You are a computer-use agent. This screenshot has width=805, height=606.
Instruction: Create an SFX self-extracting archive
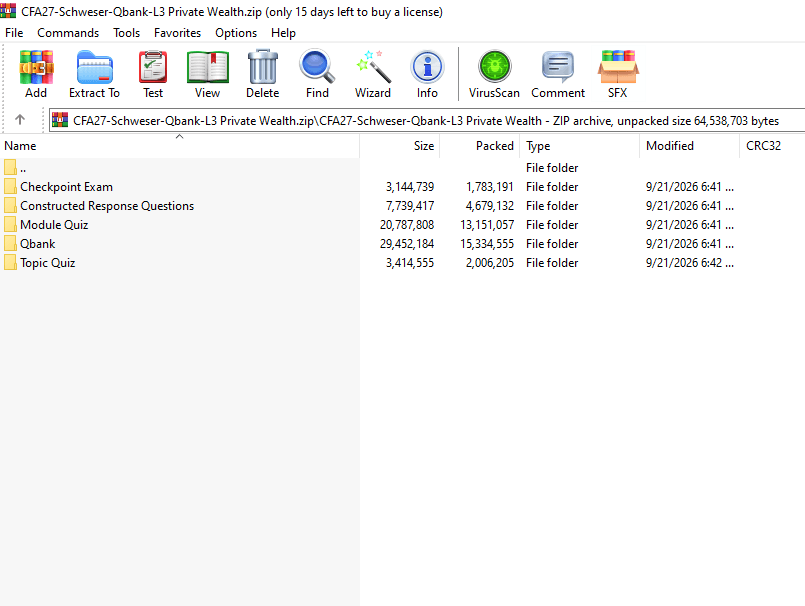618,73
